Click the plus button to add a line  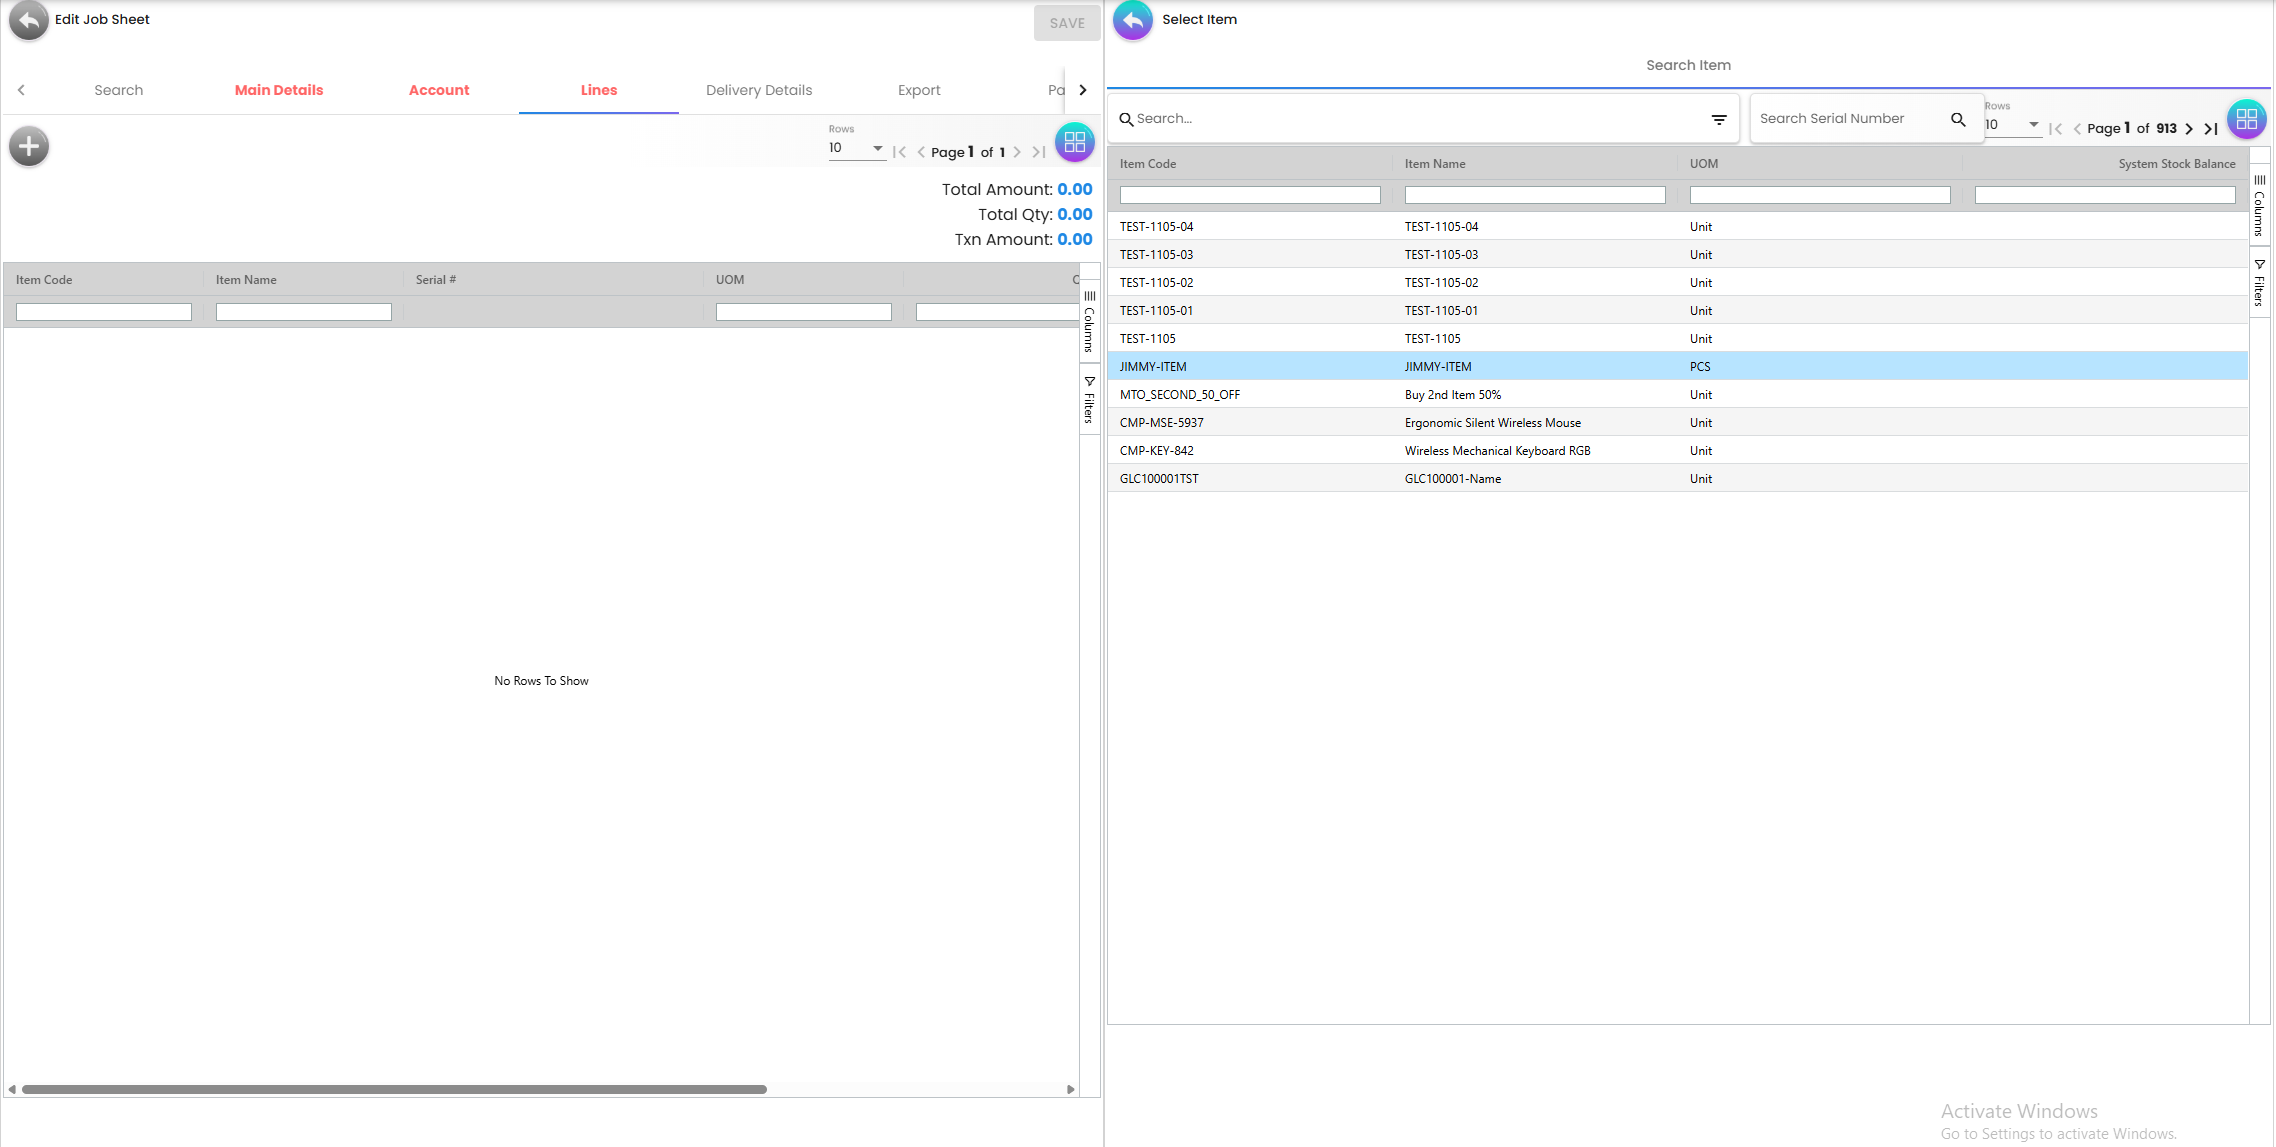pyautogui.click(x=29, y=147)
